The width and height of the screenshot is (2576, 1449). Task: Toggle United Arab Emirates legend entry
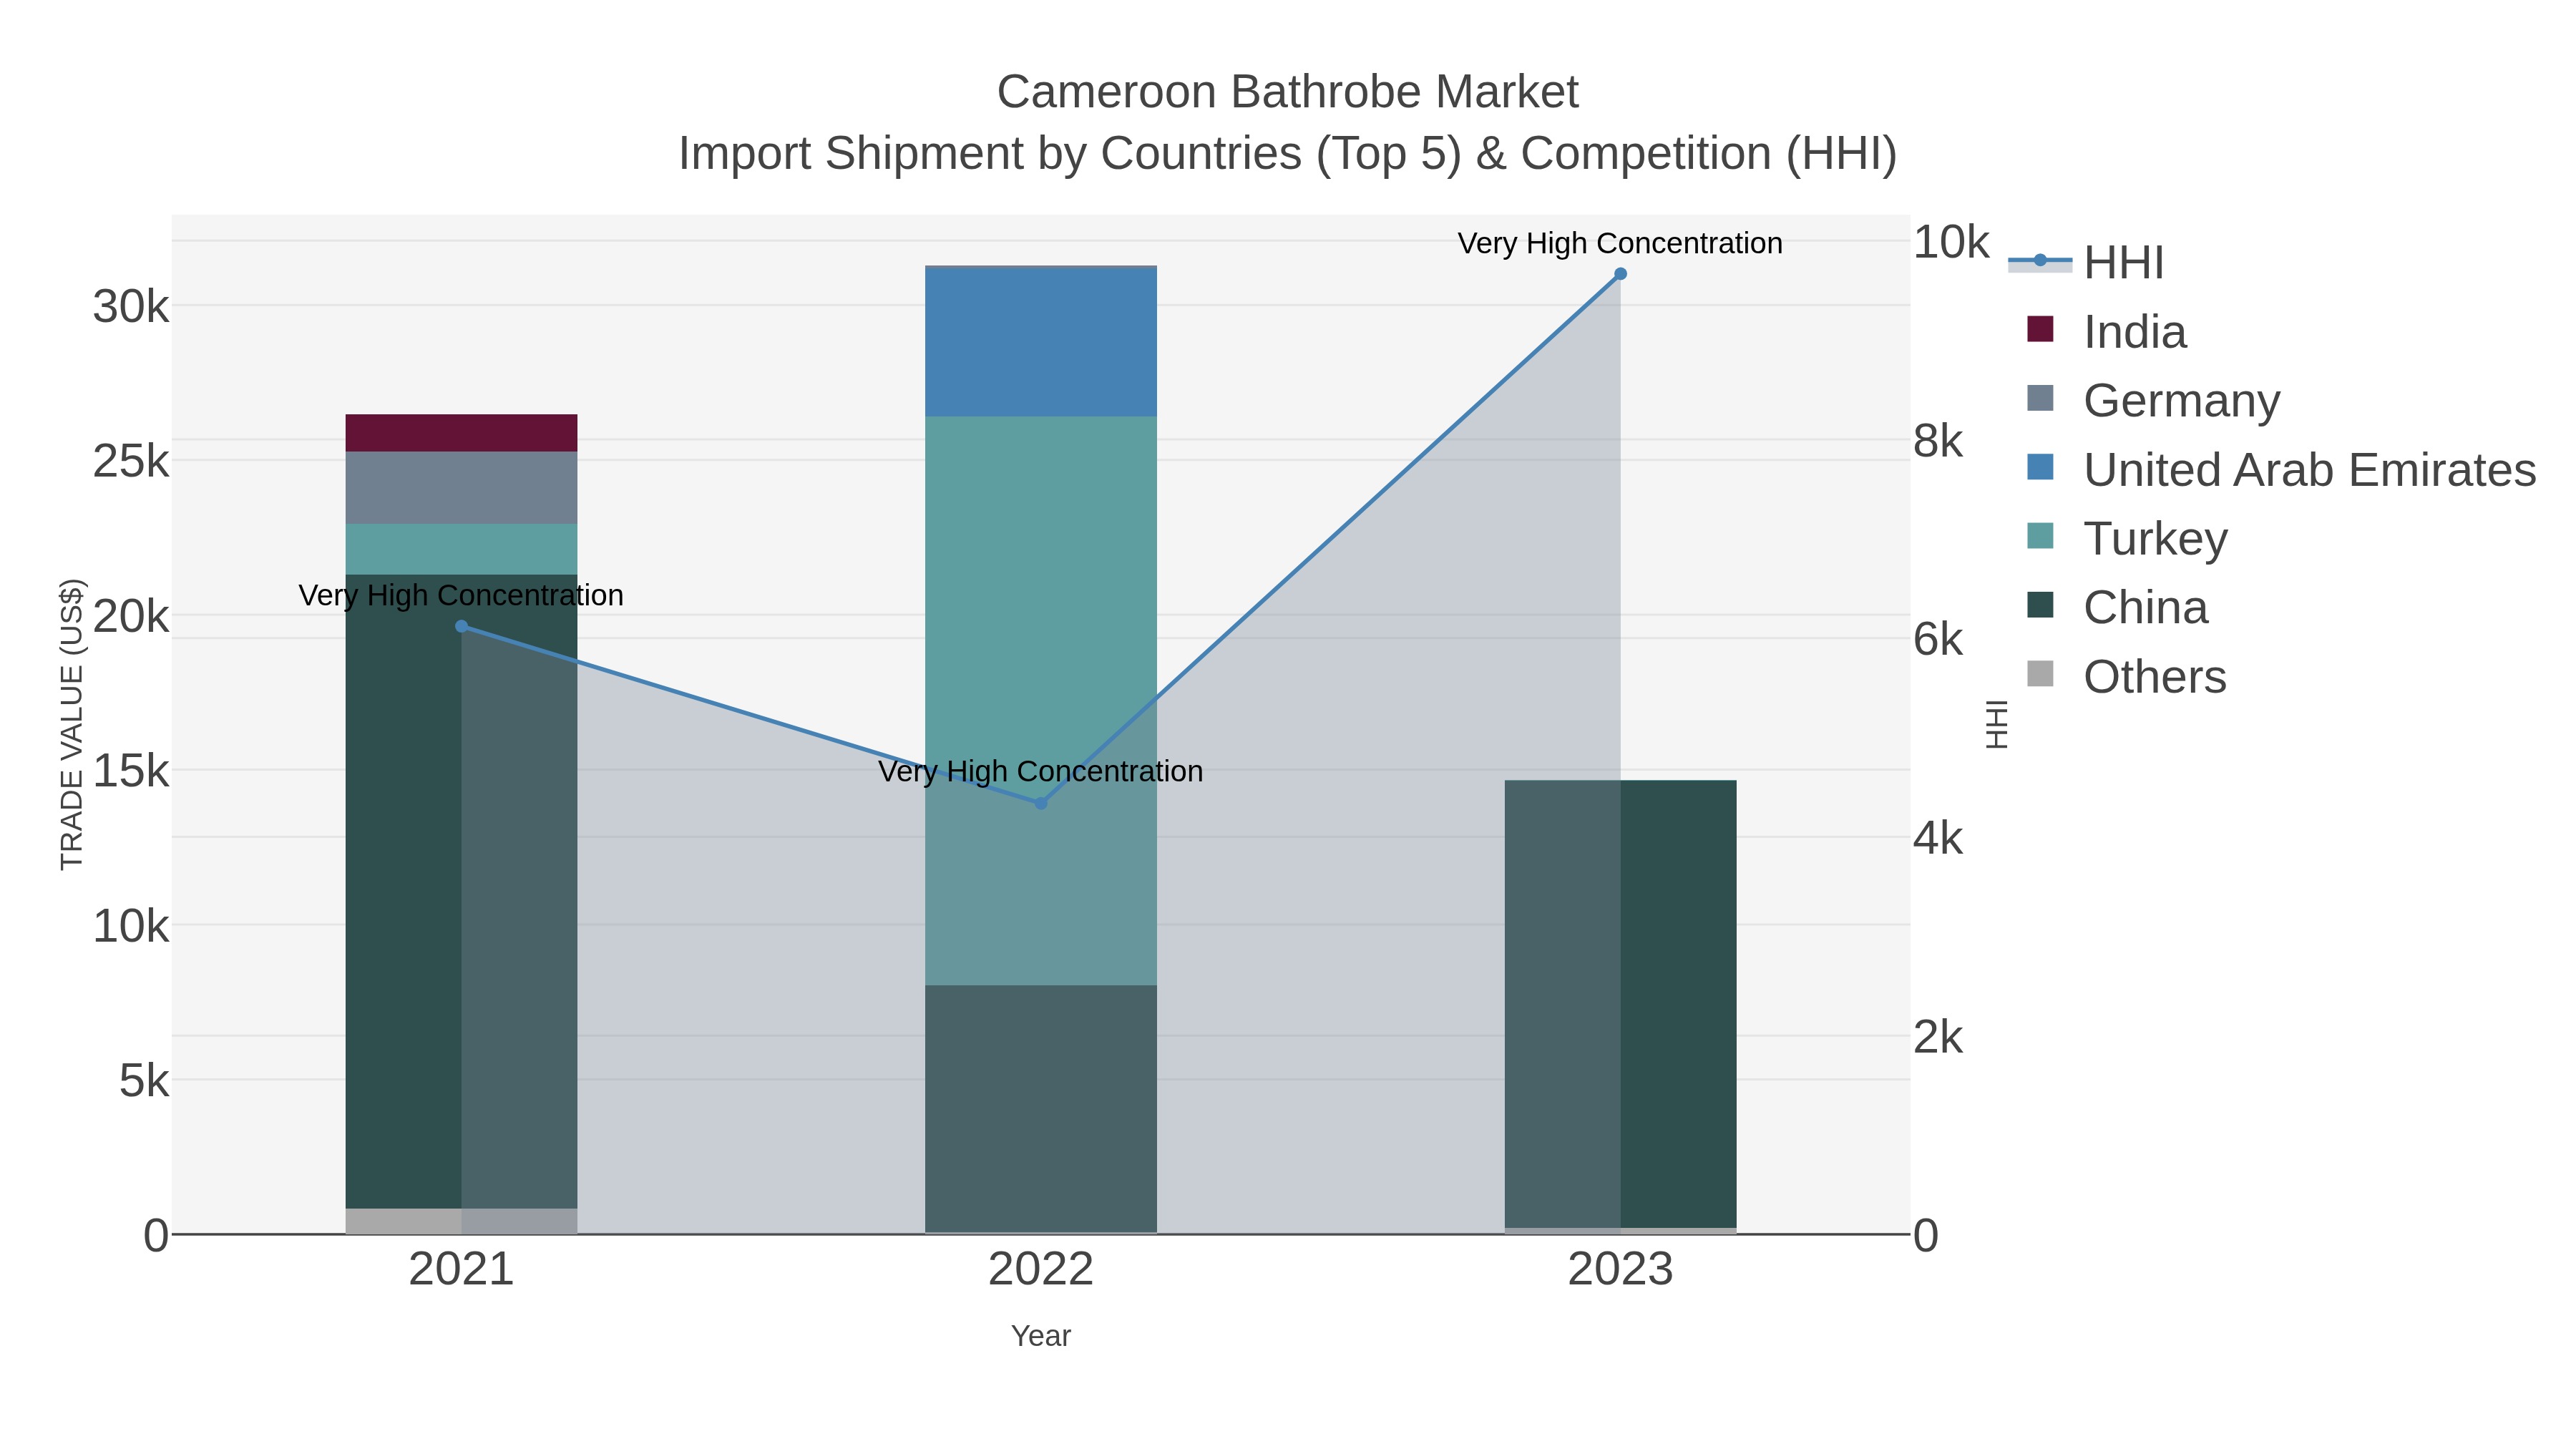click(2281, 469)
